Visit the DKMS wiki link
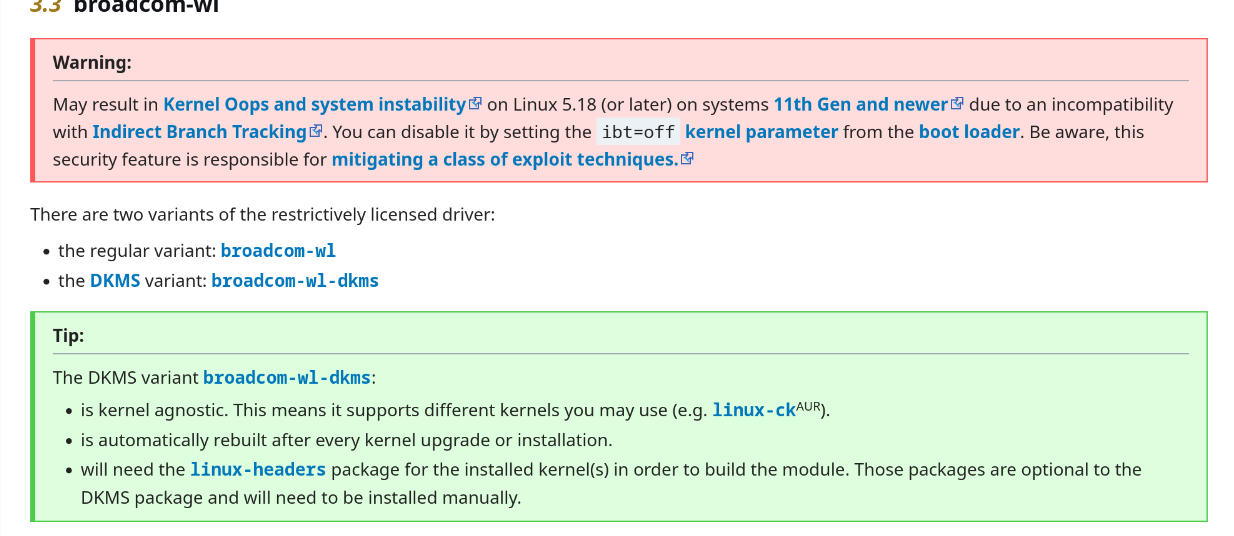1234x536 pixels. 115,280
